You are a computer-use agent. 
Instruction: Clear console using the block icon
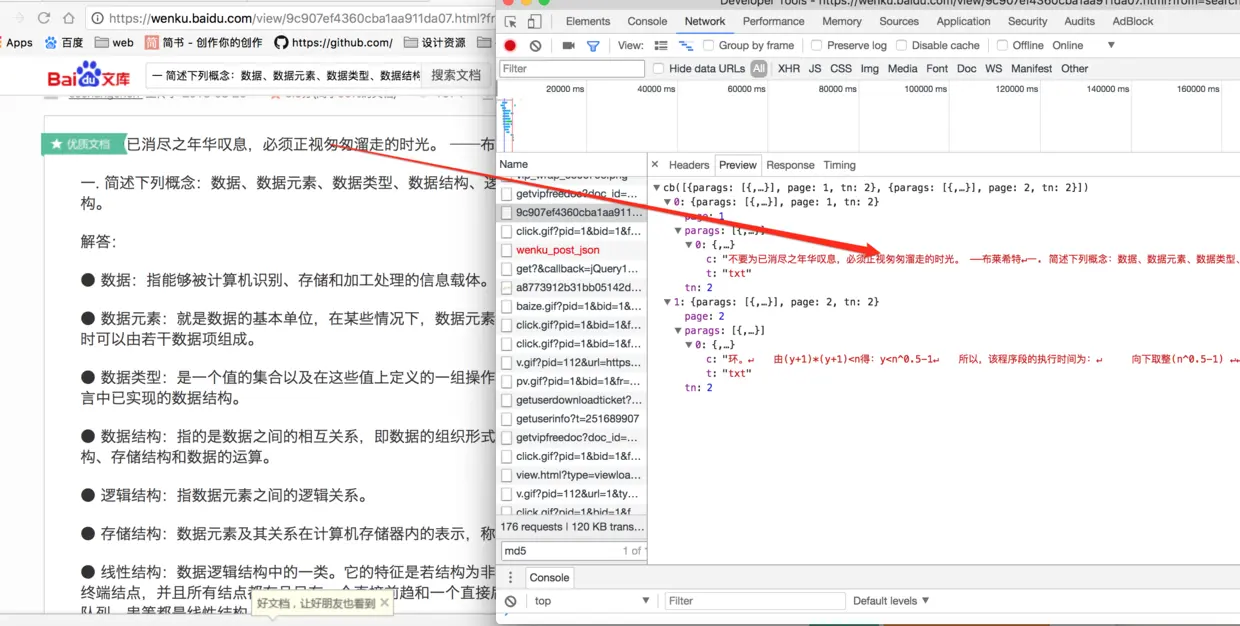[x=511, y=601]
